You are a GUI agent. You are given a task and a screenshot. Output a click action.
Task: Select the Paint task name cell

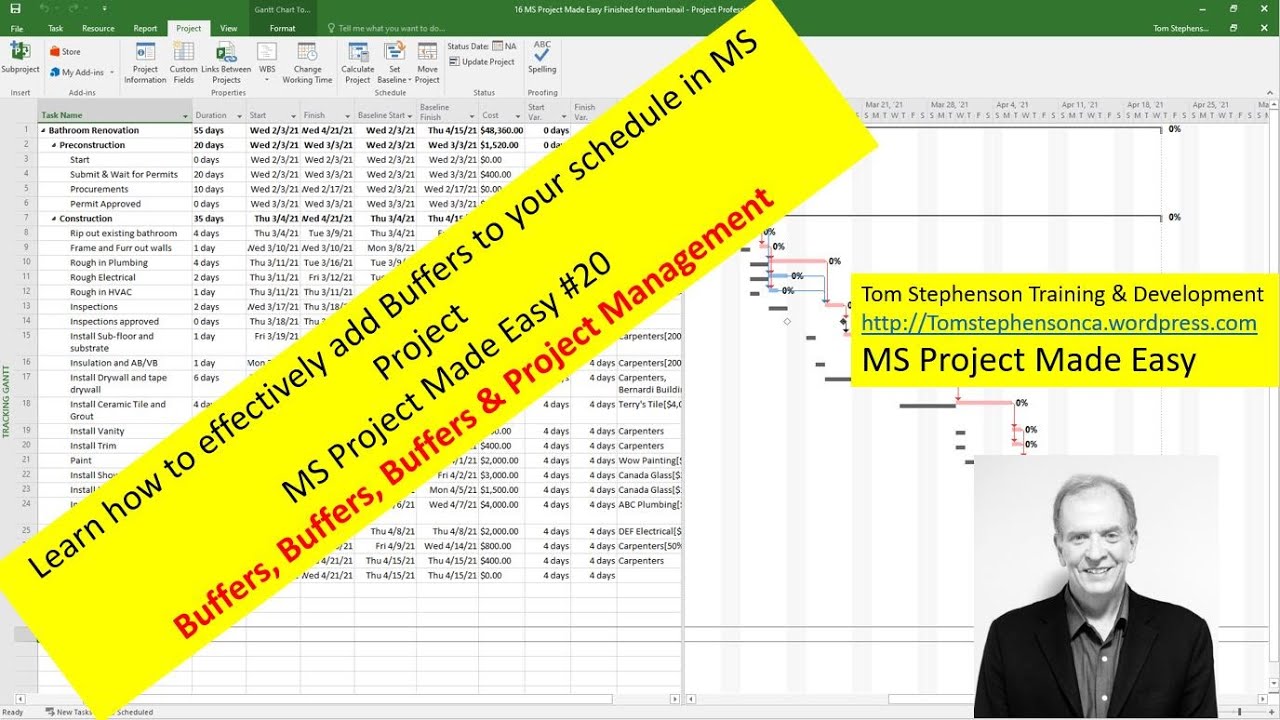tap(115, 461)
